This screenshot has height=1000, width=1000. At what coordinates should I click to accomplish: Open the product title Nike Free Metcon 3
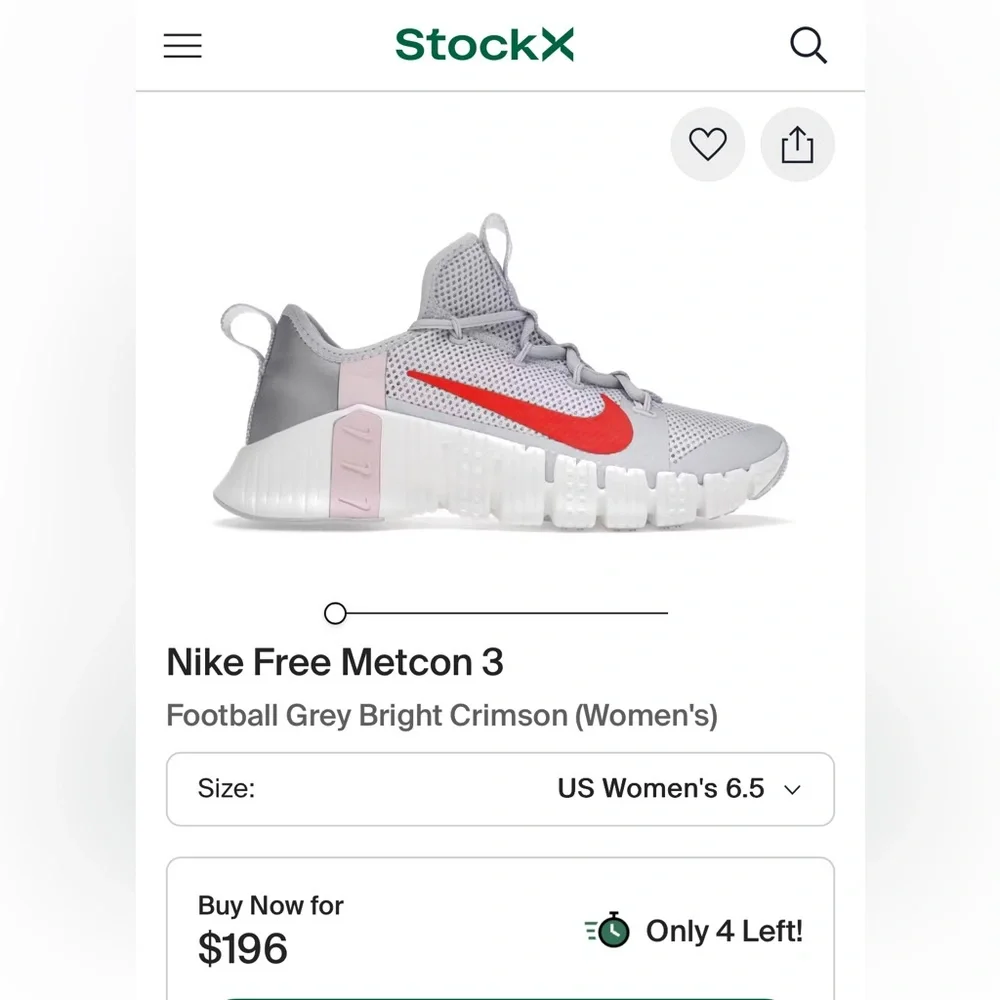[334, 662]
